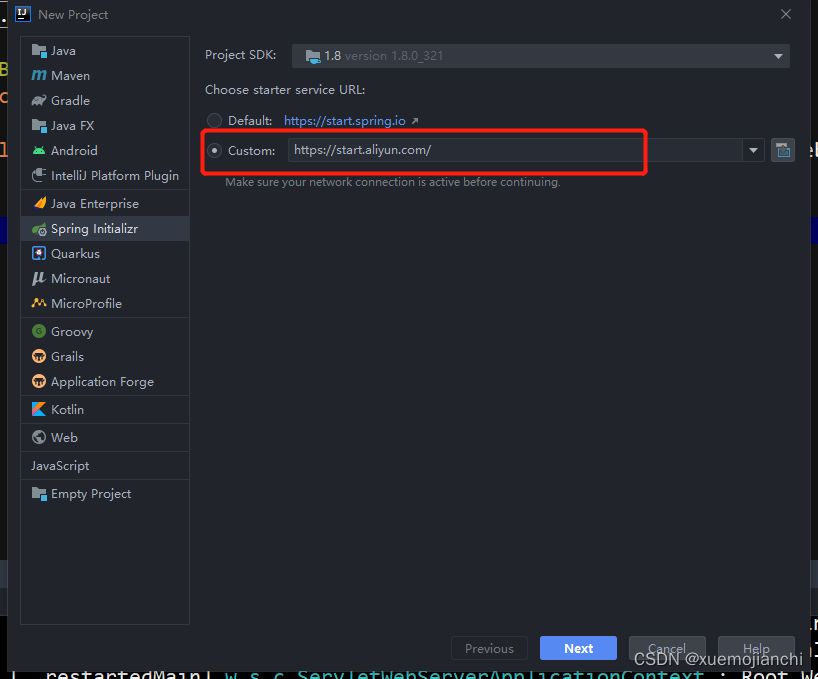Image resolution: width=818 pixels, height=679 pixels.
Task: Choose Maven project type
Action: tap(105, 76)
